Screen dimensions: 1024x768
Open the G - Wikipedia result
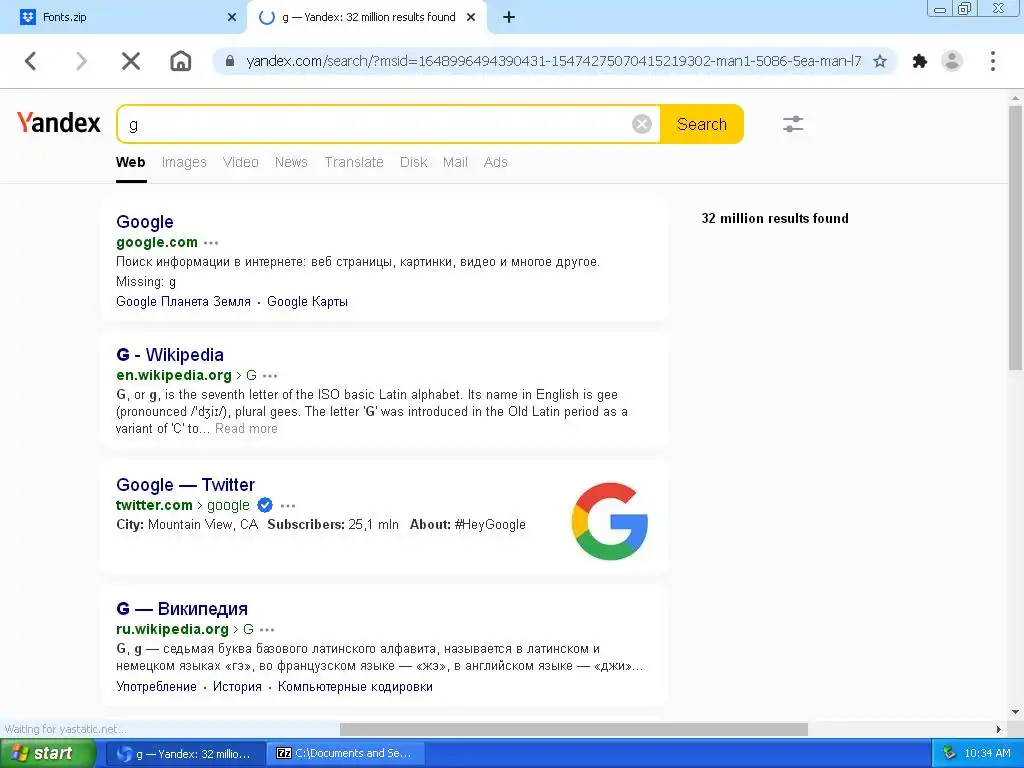point(170,355)
